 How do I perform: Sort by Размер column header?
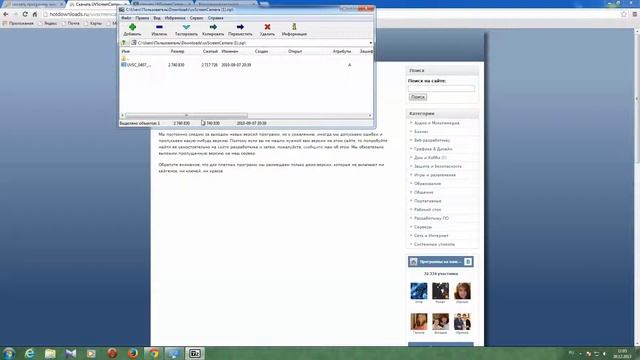pos(177,51)
